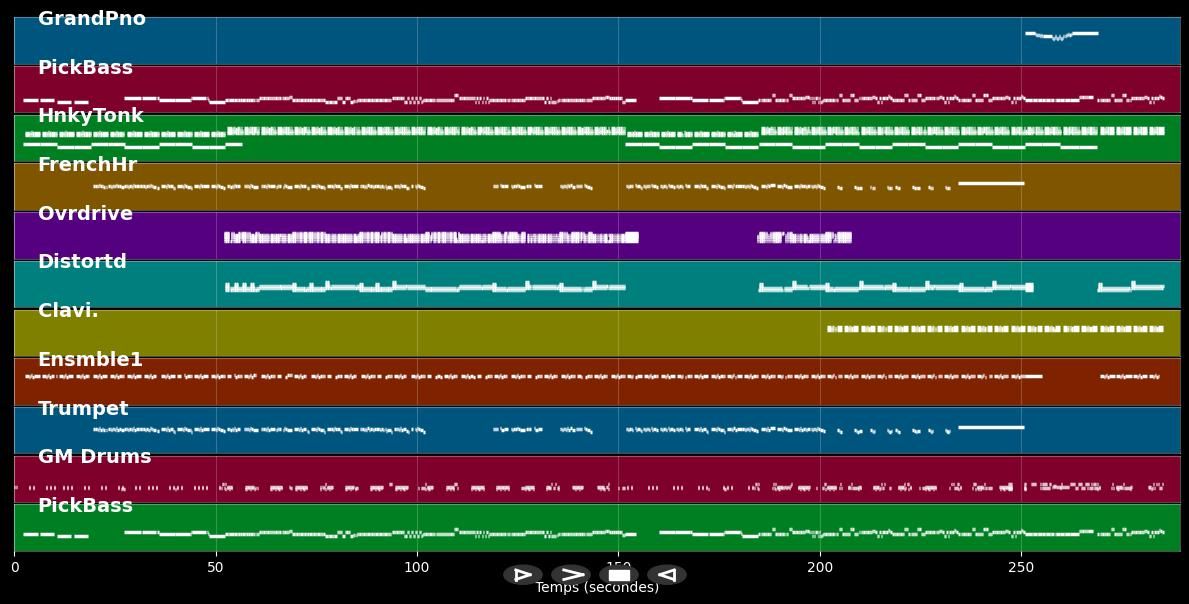
Task: Click the stop button with white rectangle
Action: coord(619,575)
